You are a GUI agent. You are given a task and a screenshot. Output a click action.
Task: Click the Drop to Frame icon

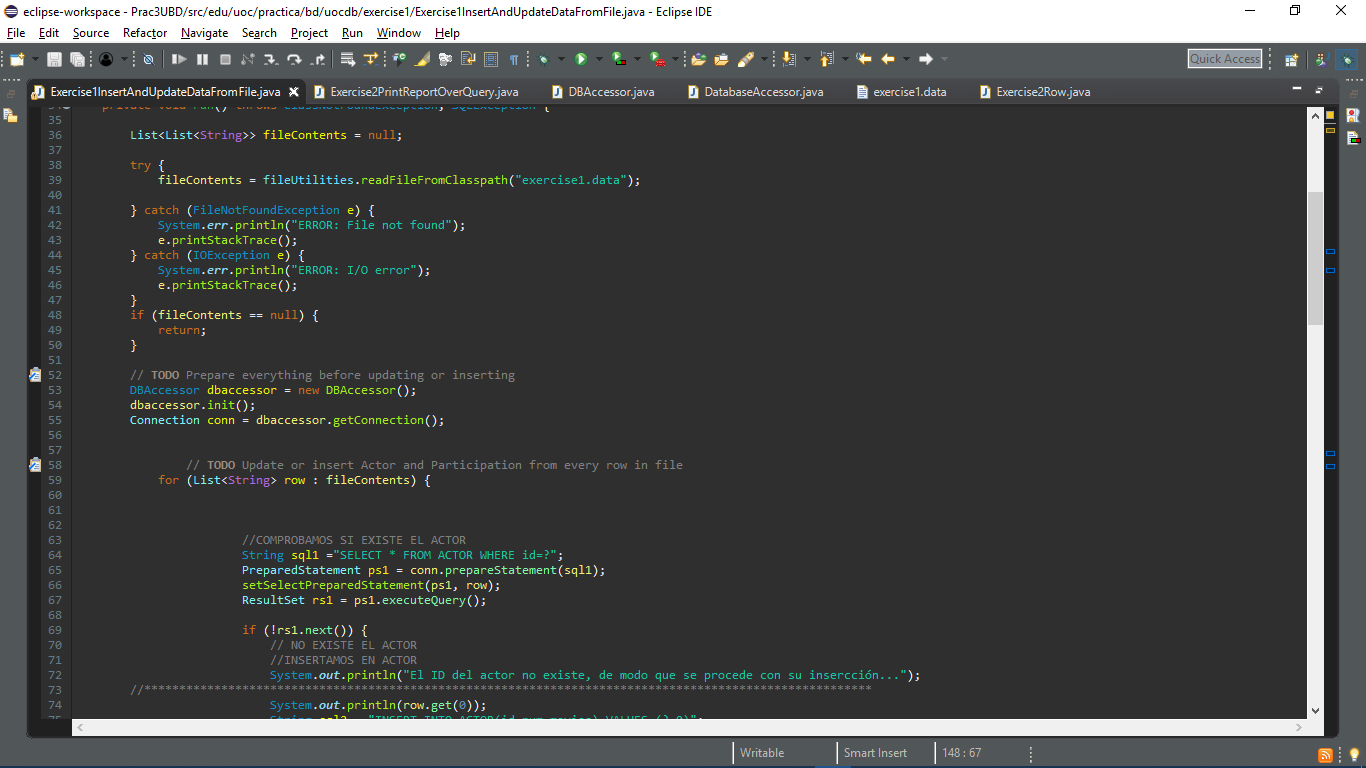point(348,59)
